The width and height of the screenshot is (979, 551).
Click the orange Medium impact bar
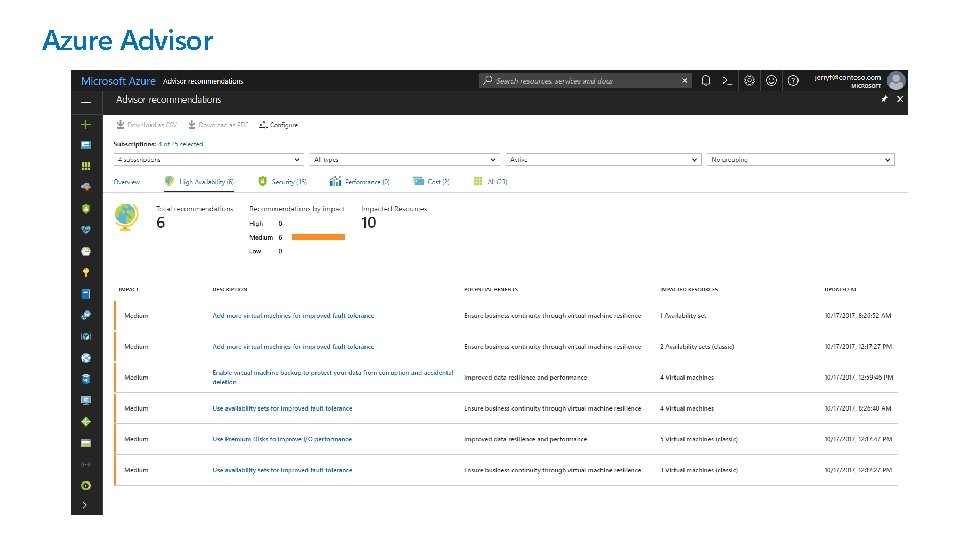(318, 237)
